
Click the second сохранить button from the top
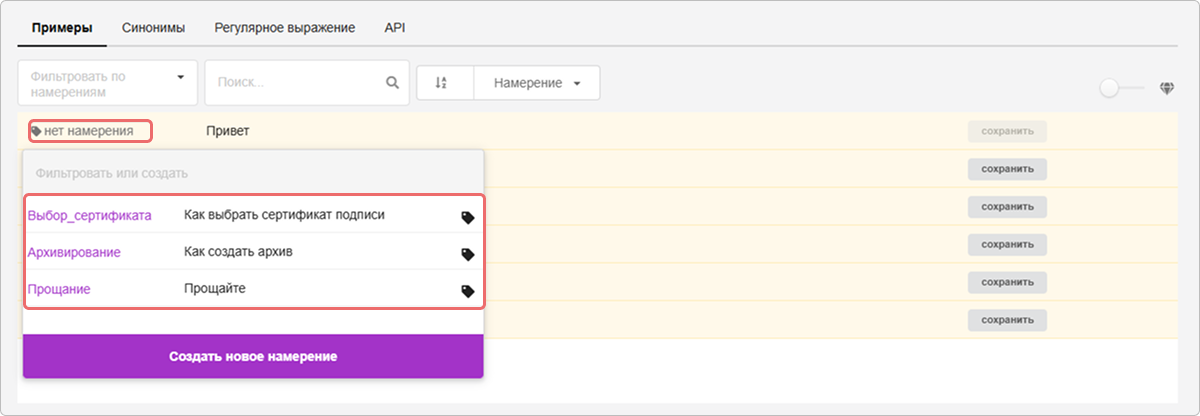[1007, 169]
